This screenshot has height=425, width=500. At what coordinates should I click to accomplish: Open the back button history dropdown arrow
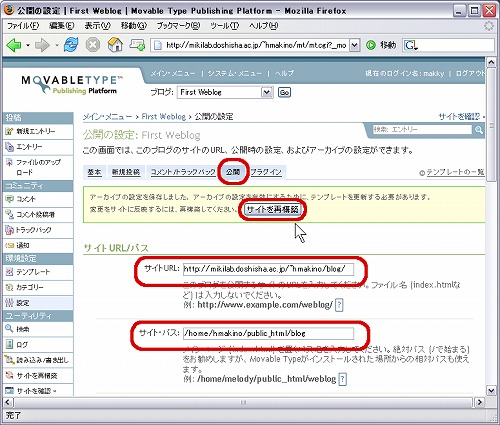pos(28,45)
